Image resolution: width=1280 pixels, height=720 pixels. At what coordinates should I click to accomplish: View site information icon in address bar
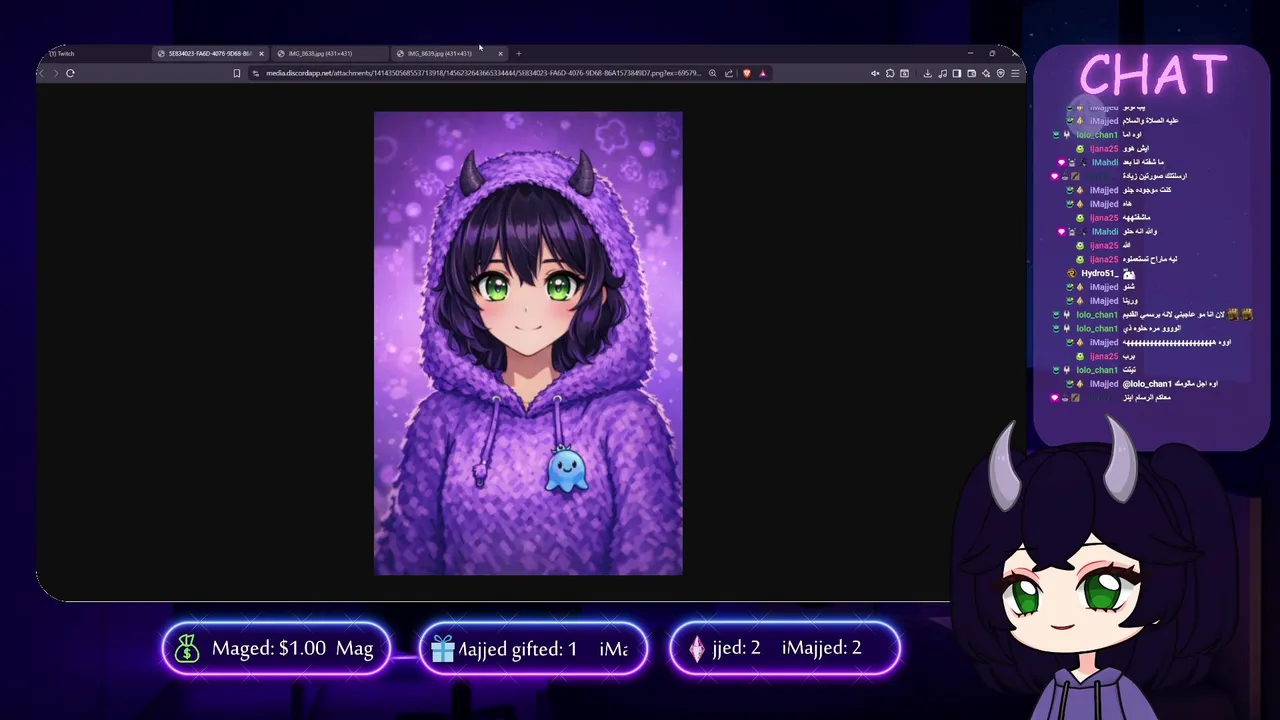(x=256, y=73)
